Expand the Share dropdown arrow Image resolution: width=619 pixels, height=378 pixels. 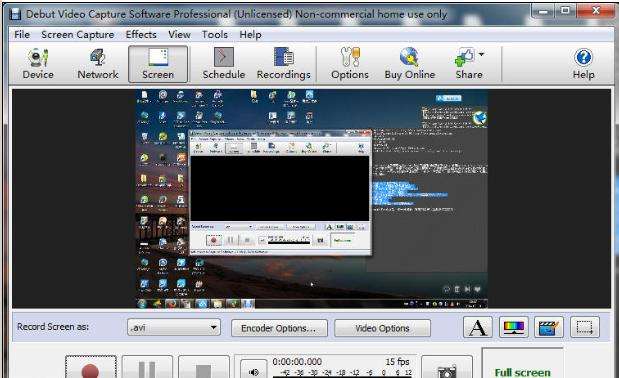[x=481, y=54]
